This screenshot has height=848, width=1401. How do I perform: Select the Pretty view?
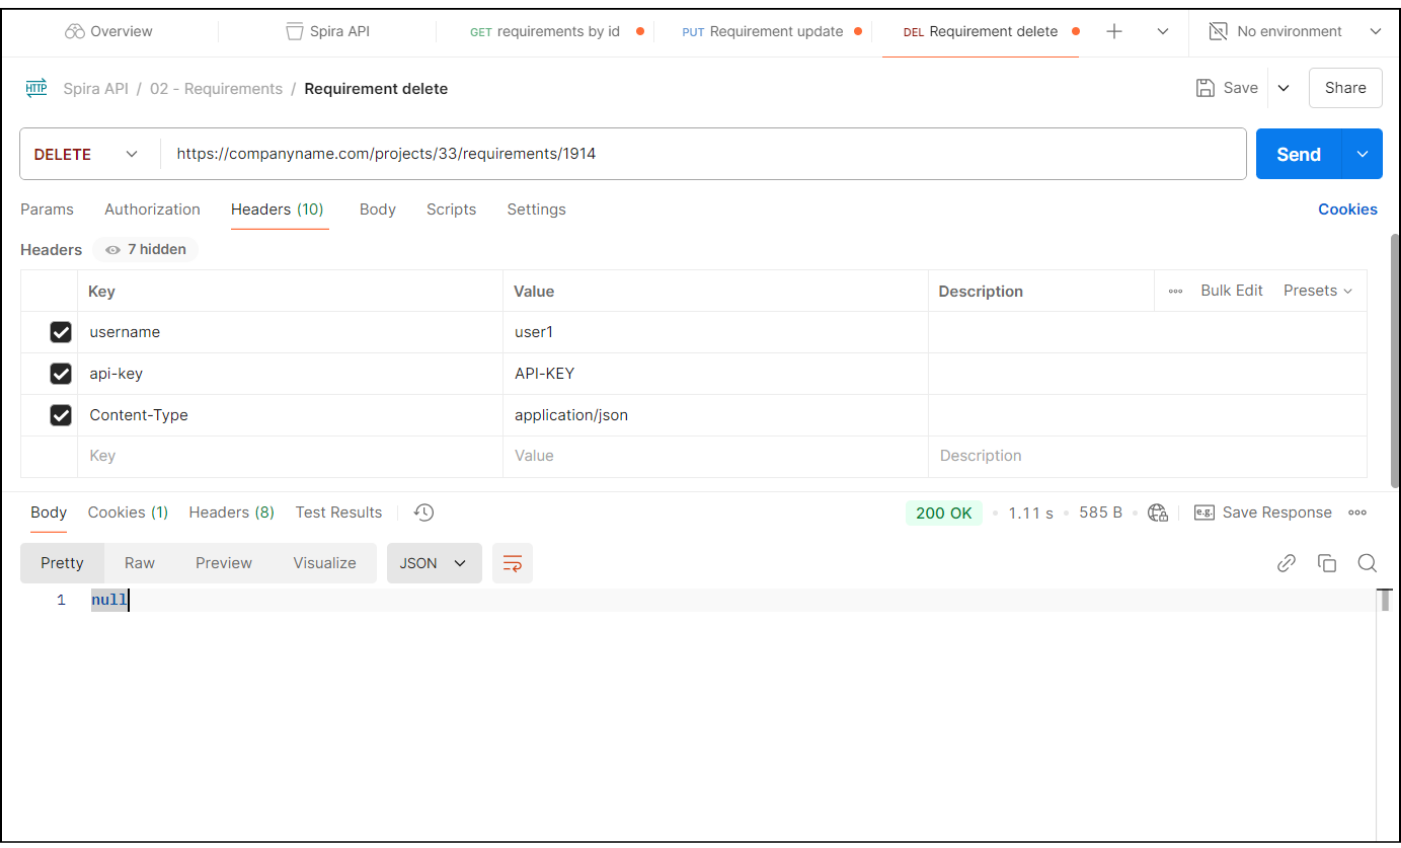click(62, 563)
